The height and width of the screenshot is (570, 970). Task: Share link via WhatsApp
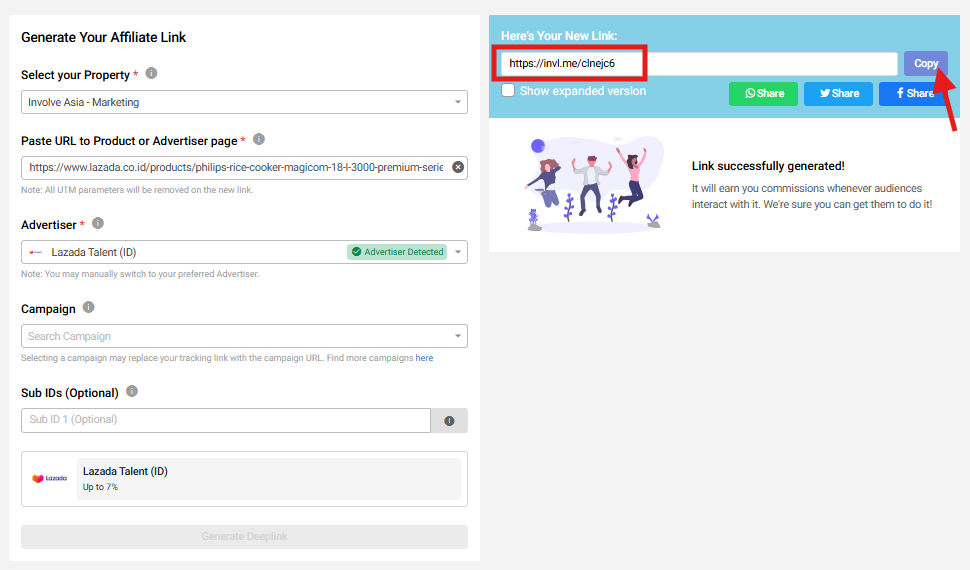point(763,94)
